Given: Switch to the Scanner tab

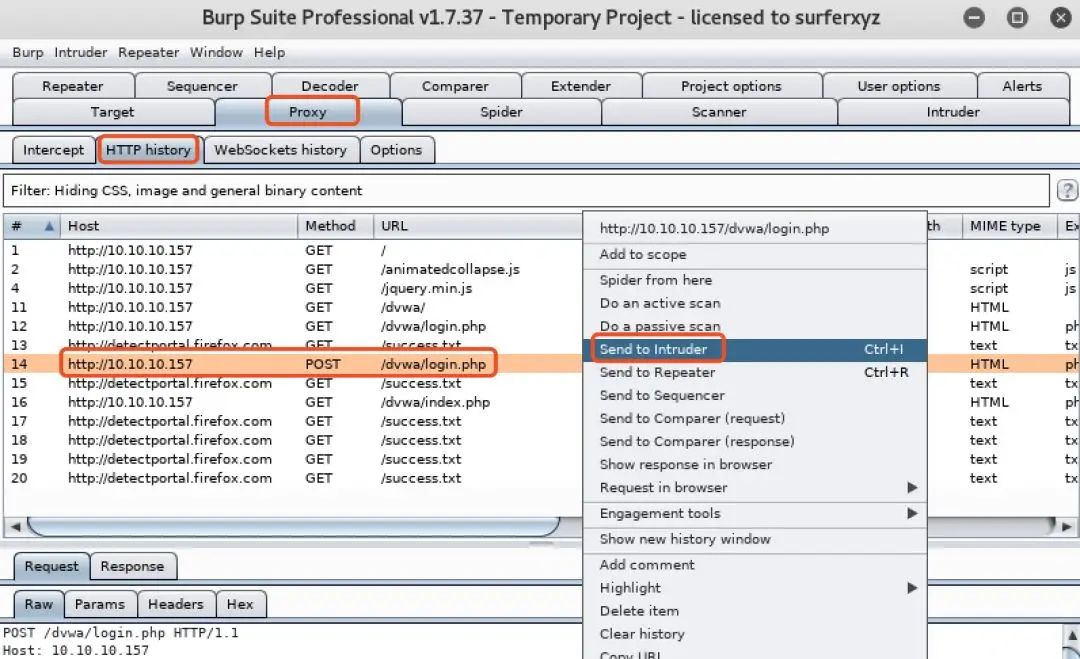Looking at the screenshot, I should 719,112.
